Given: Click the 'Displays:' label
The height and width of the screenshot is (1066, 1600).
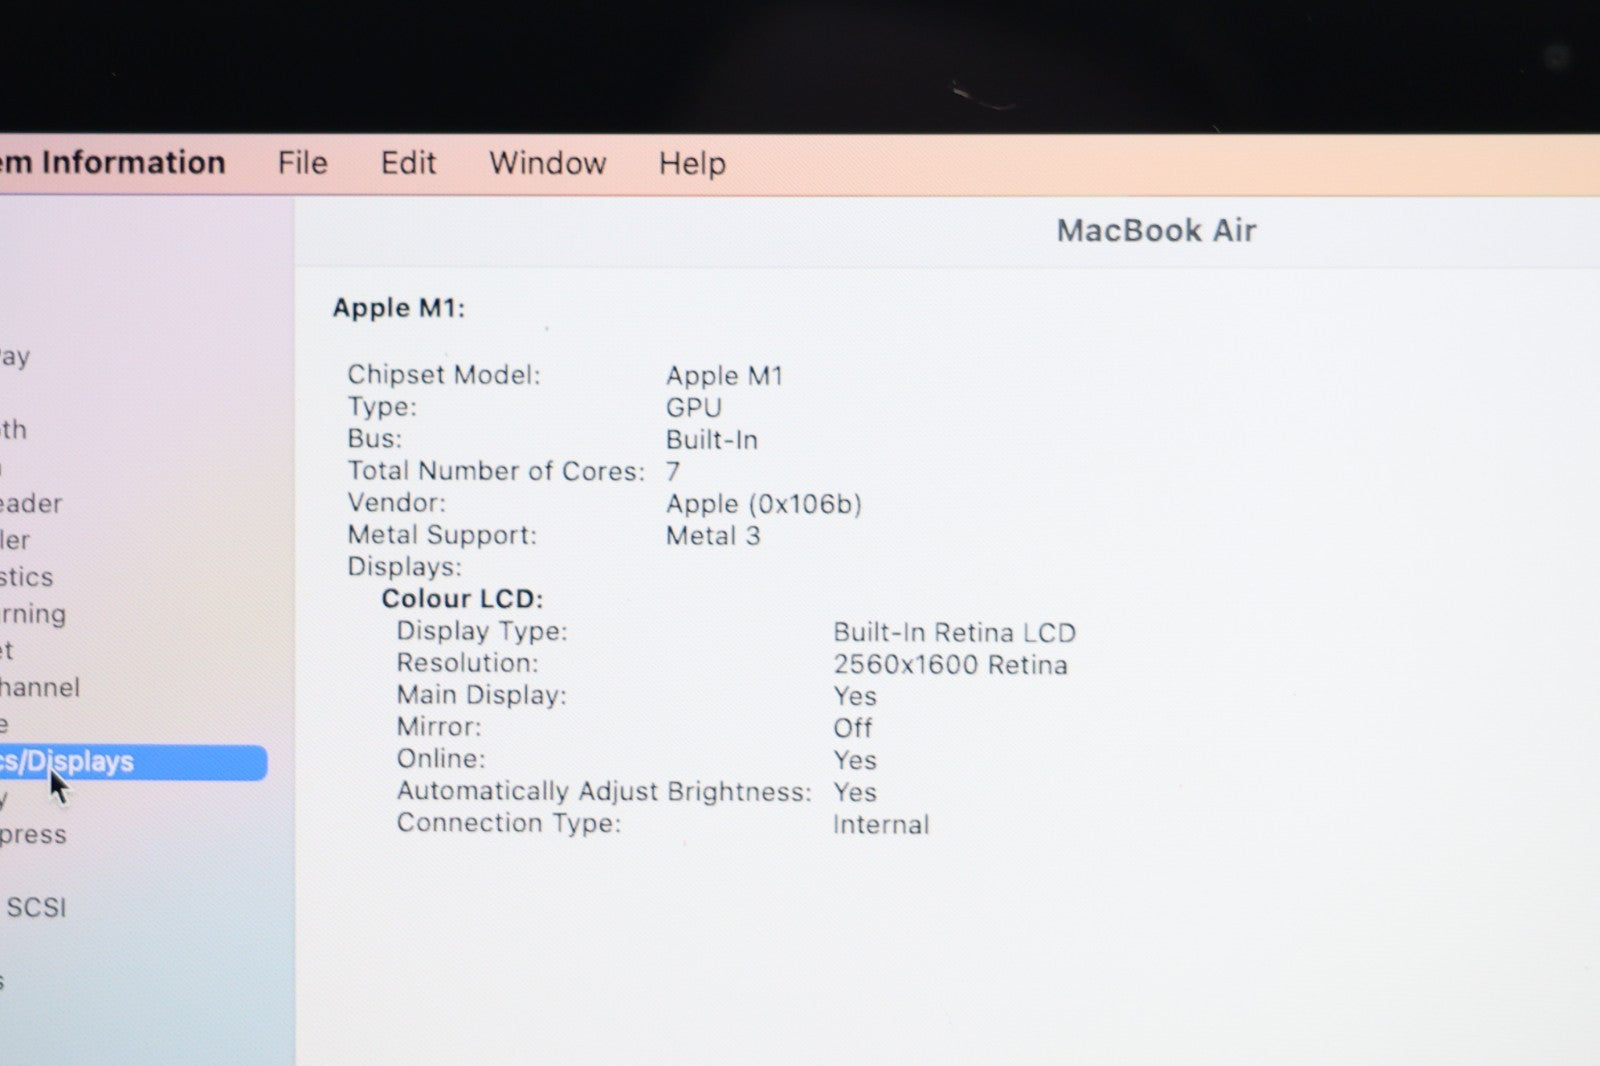Looking at the screenshot, I should pos(404,567).
